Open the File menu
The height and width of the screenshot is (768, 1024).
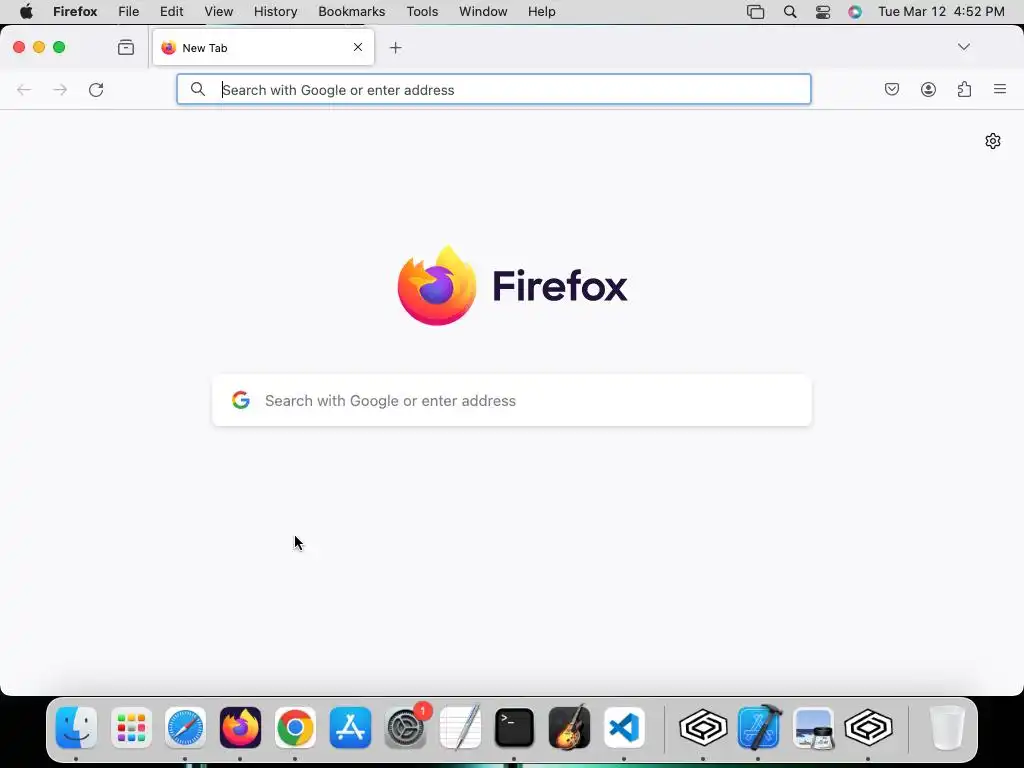coord(129,12)
